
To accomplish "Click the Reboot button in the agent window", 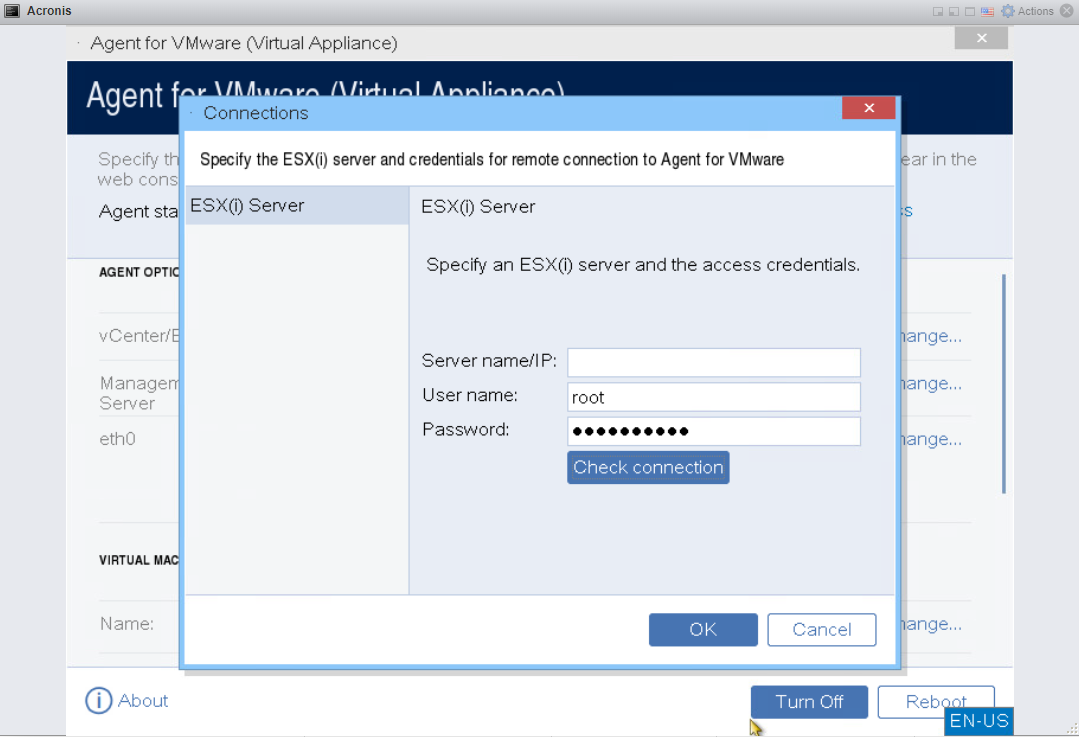I will (936, 702).
